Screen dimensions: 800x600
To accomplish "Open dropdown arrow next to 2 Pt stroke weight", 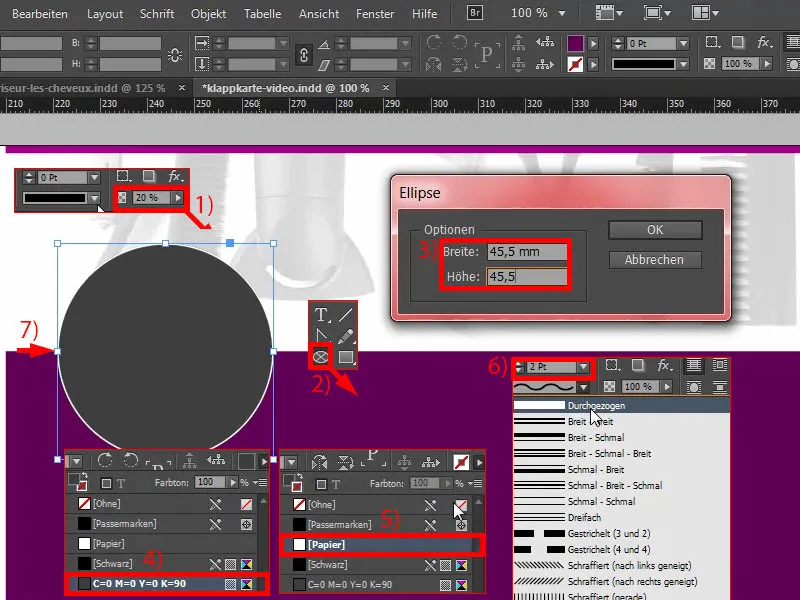I will pos(583,367).
